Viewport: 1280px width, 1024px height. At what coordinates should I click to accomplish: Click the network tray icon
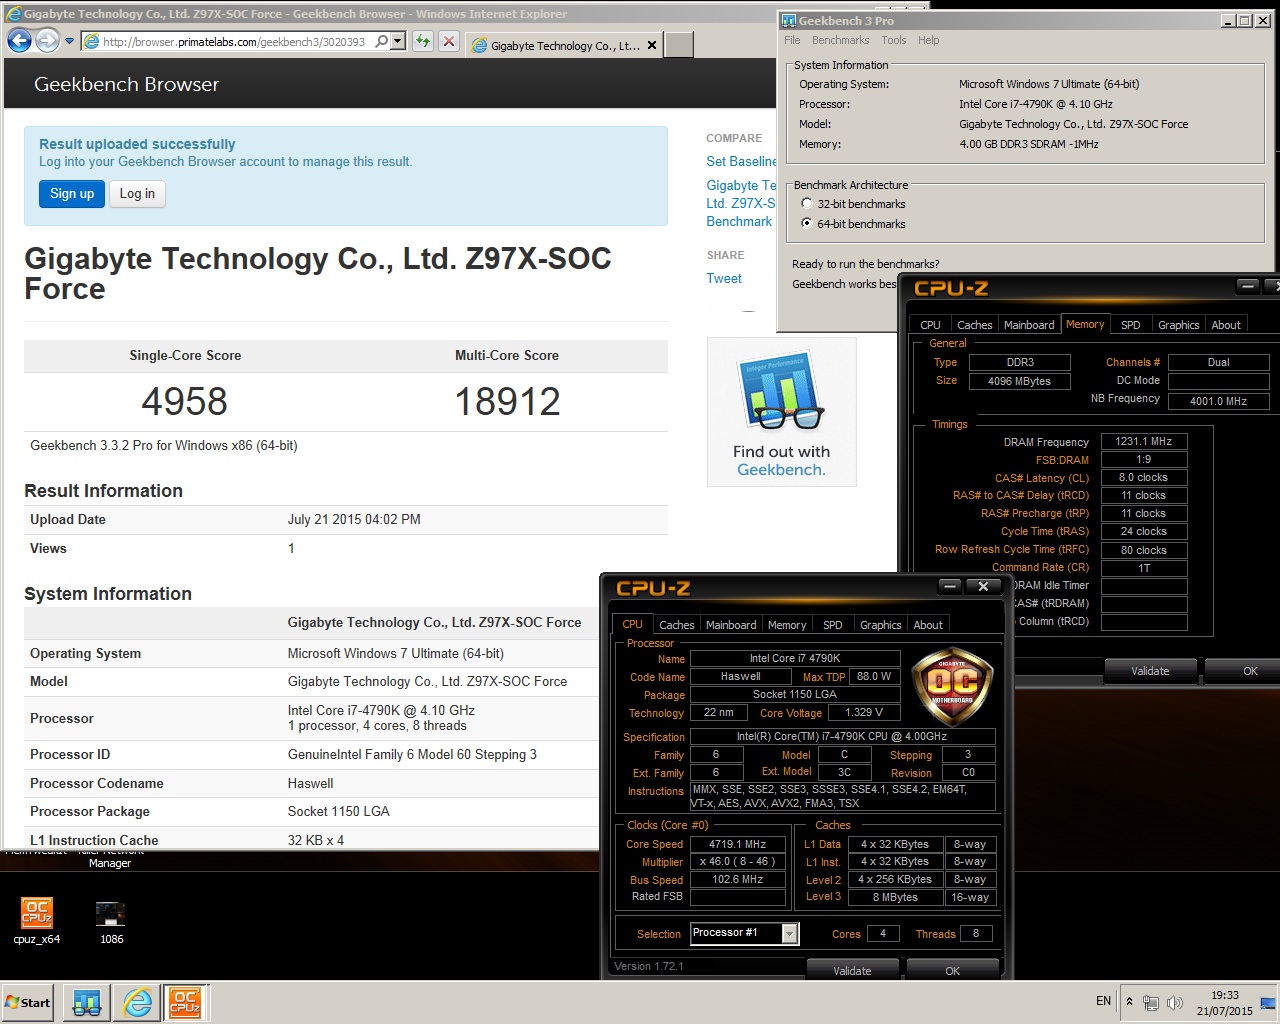coord(1151,1002)
